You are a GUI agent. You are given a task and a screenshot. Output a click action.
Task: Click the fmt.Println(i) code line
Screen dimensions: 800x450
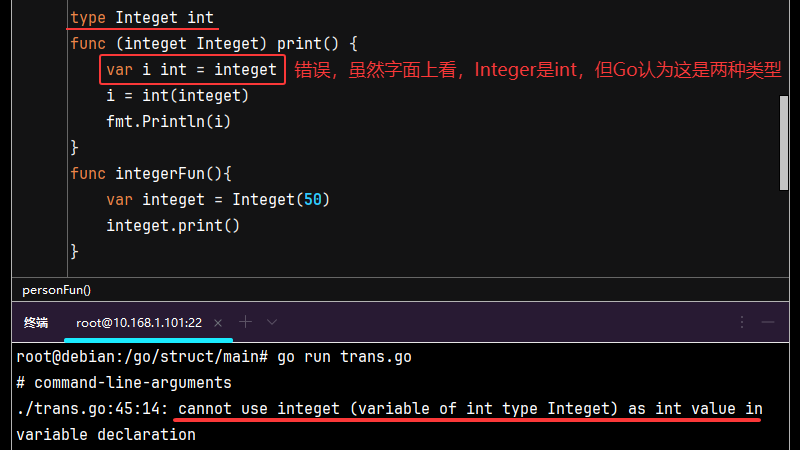pyautogui.click(x=168, y=122)
